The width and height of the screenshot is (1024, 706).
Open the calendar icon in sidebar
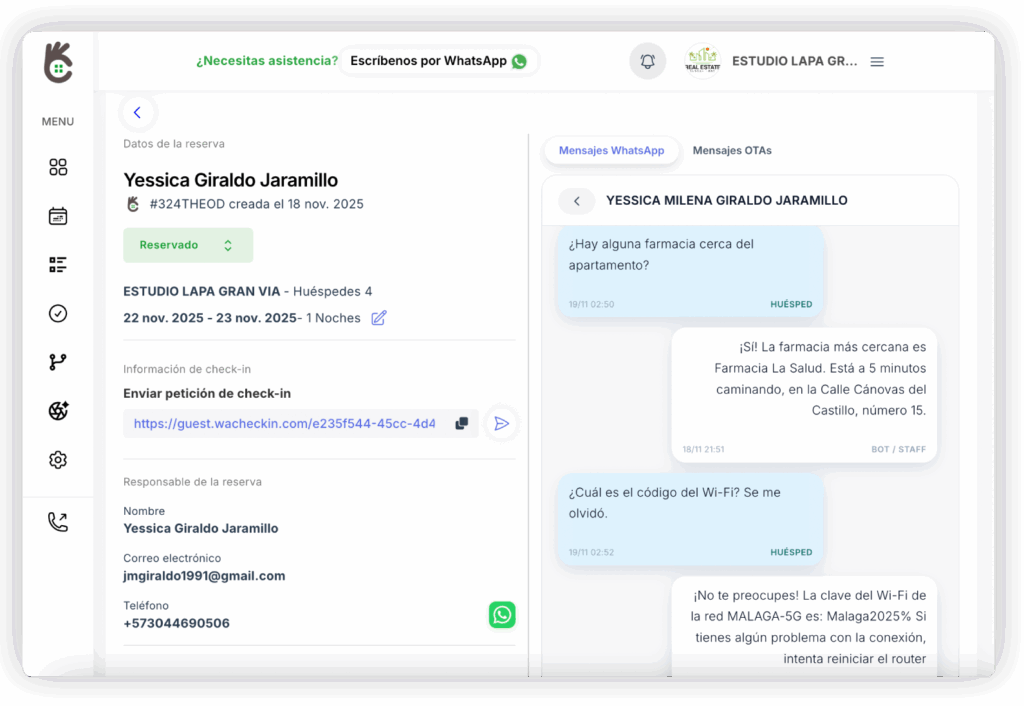[58, 216]
